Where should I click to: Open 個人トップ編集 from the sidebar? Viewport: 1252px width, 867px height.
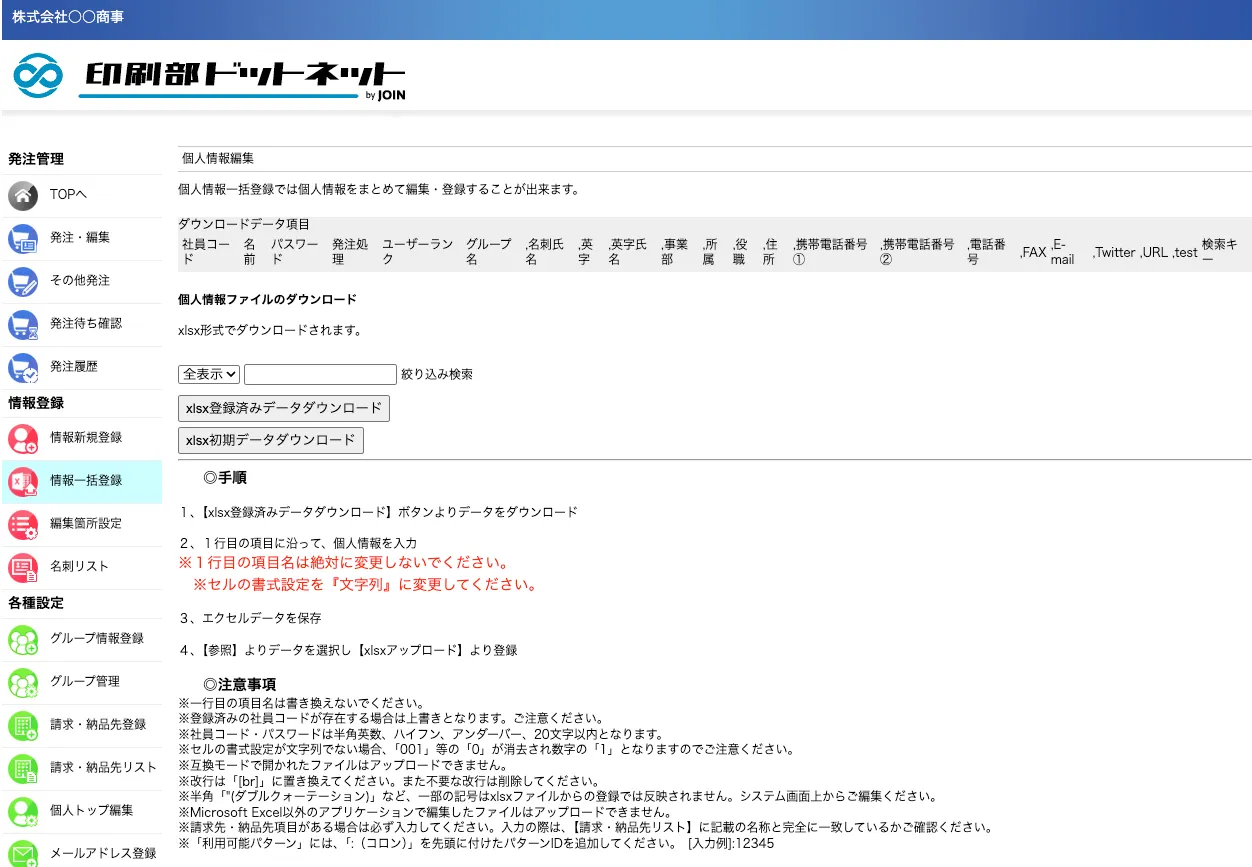pos(91,811)
